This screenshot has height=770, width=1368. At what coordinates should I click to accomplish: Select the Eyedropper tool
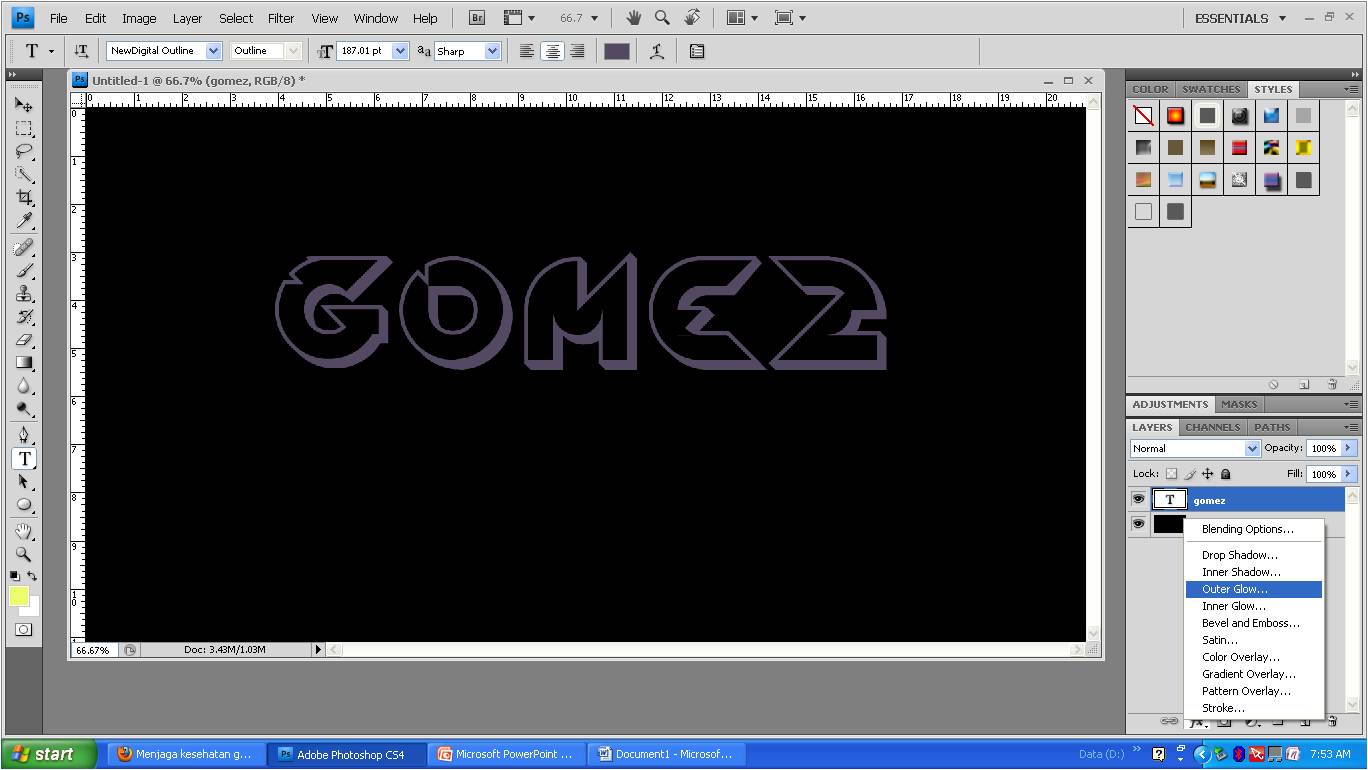24,221
